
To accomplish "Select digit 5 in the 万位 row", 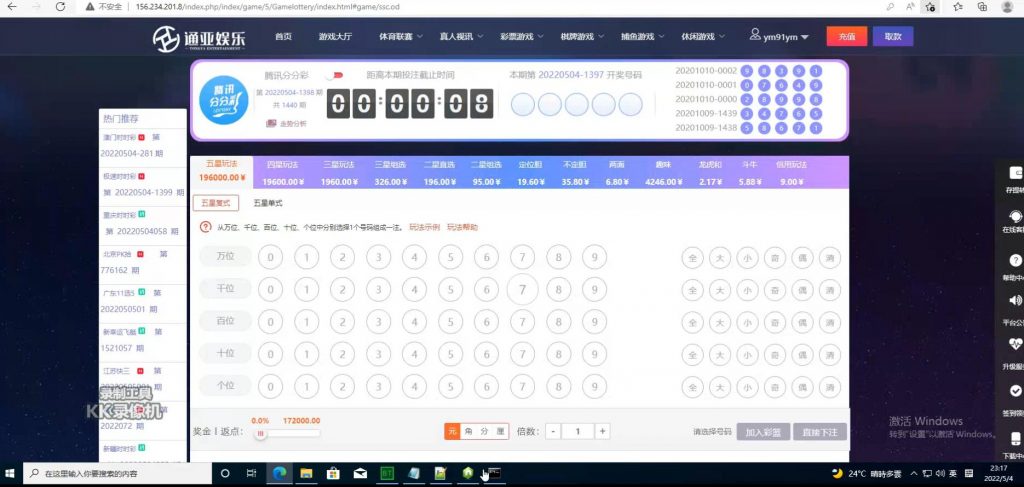I will click(450, 257).
